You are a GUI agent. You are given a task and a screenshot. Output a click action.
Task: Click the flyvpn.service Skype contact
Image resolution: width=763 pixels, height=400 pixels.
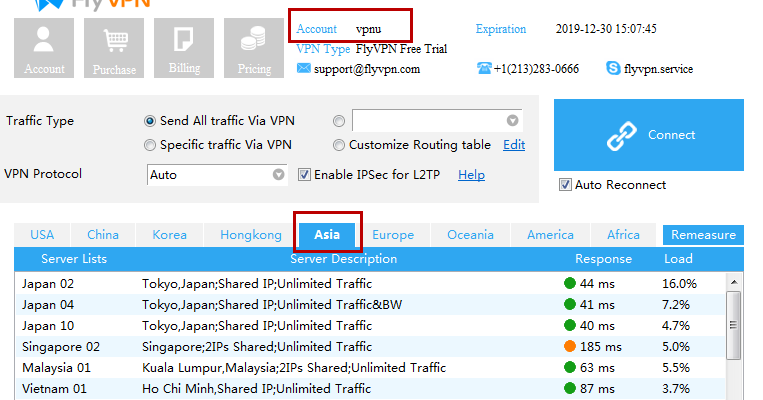[x=658, y=69]
